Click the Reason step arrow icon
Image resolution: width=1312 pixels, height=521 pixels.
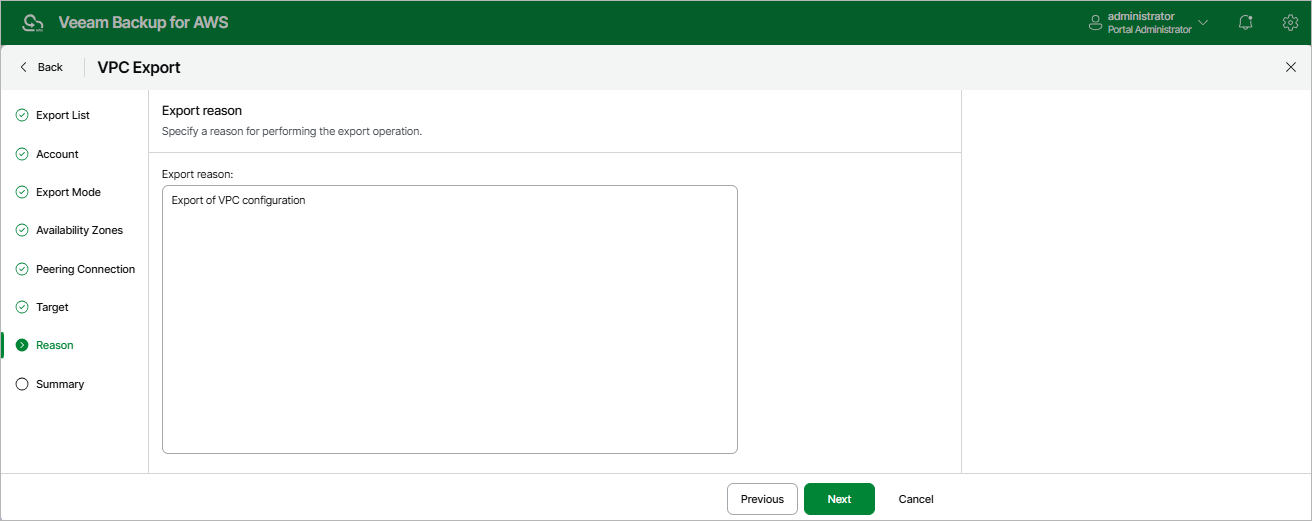22,345
